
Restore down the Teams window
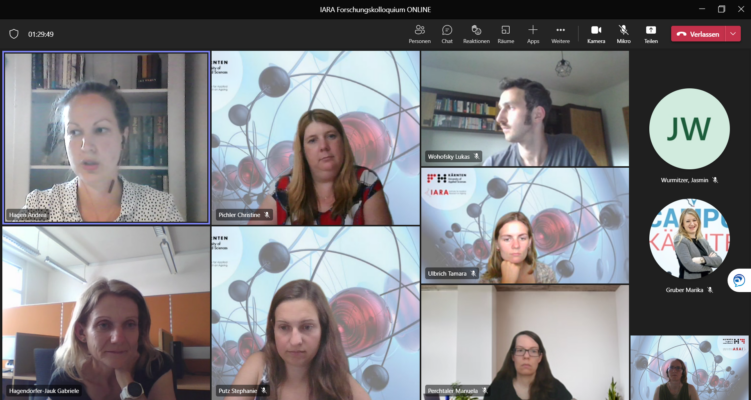pos(721,9)
